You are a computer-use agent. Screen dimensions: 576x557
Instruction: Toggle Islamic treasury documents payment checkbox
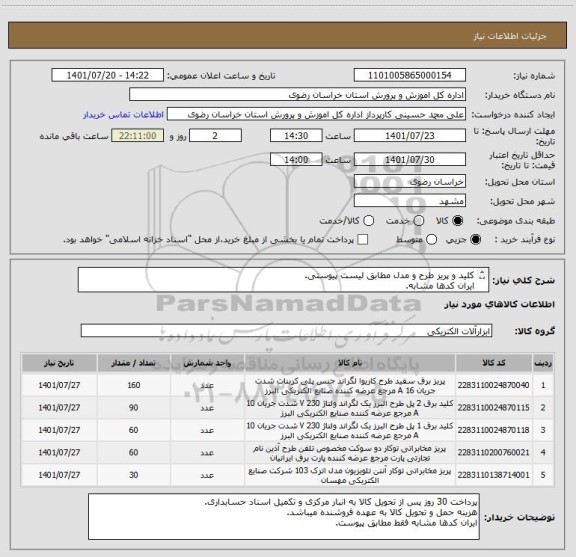click(x=363, y=240)
